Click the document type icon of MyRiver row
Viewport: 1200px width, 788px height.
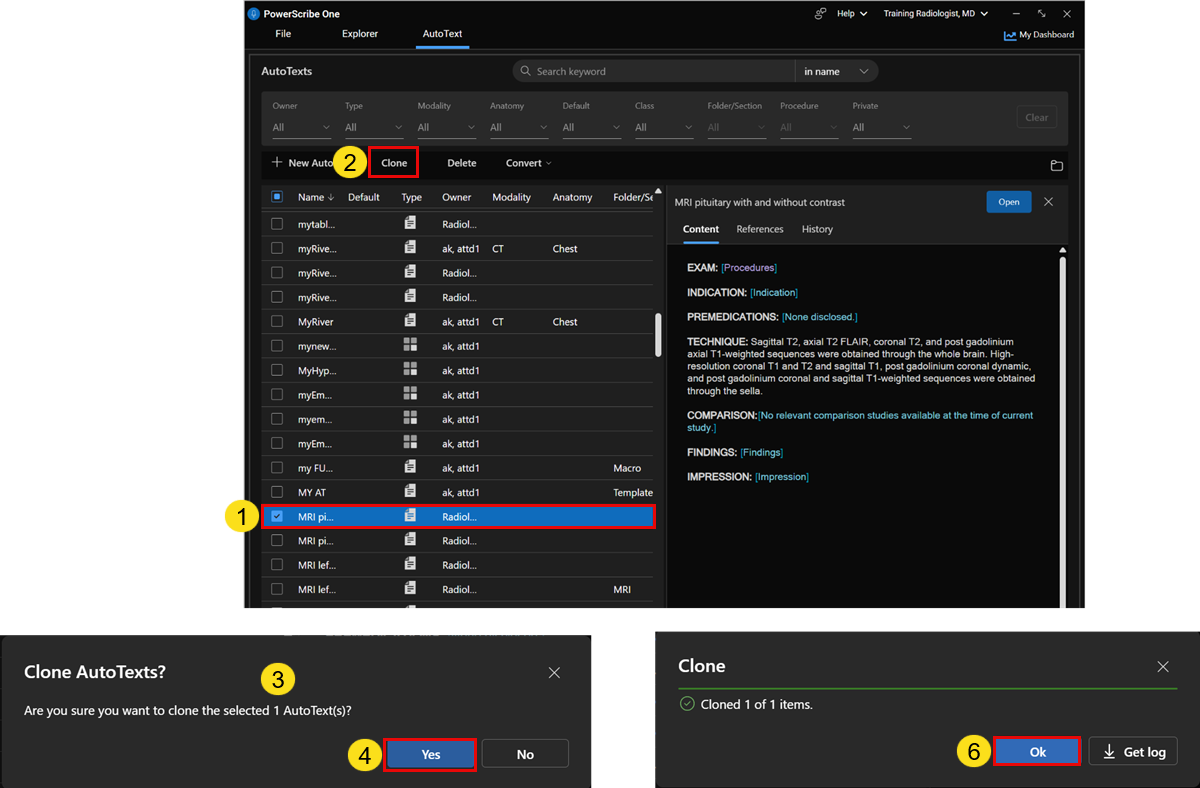(x=410, y=322)
